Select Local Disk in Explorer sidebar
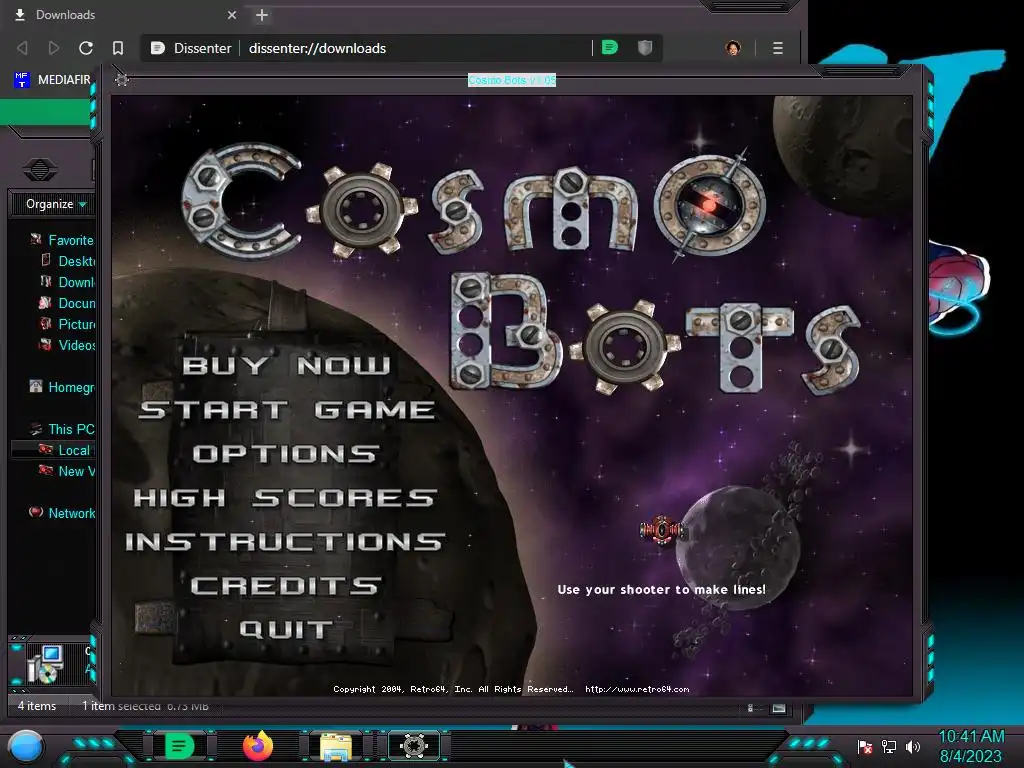Viewport: 1024px width, 768px height. [64, 449]
